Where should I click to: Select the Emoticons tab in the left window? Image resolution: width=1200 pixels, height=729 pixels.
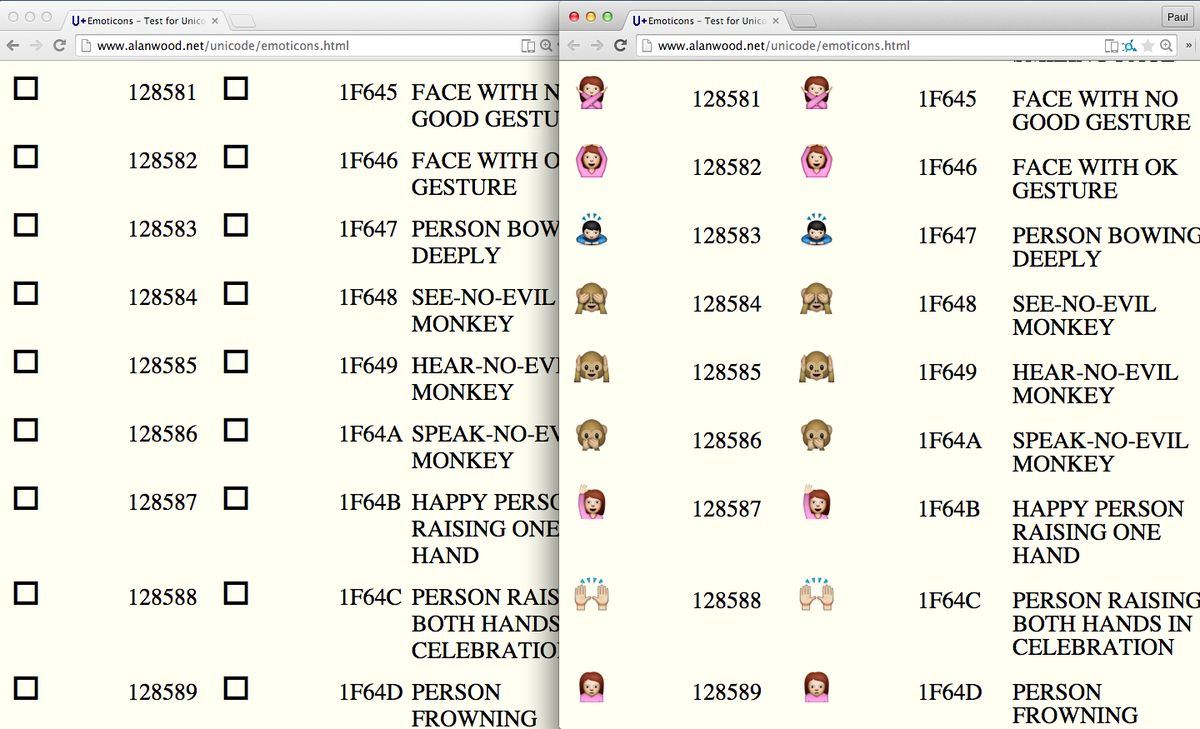click(x=140, y=20)
